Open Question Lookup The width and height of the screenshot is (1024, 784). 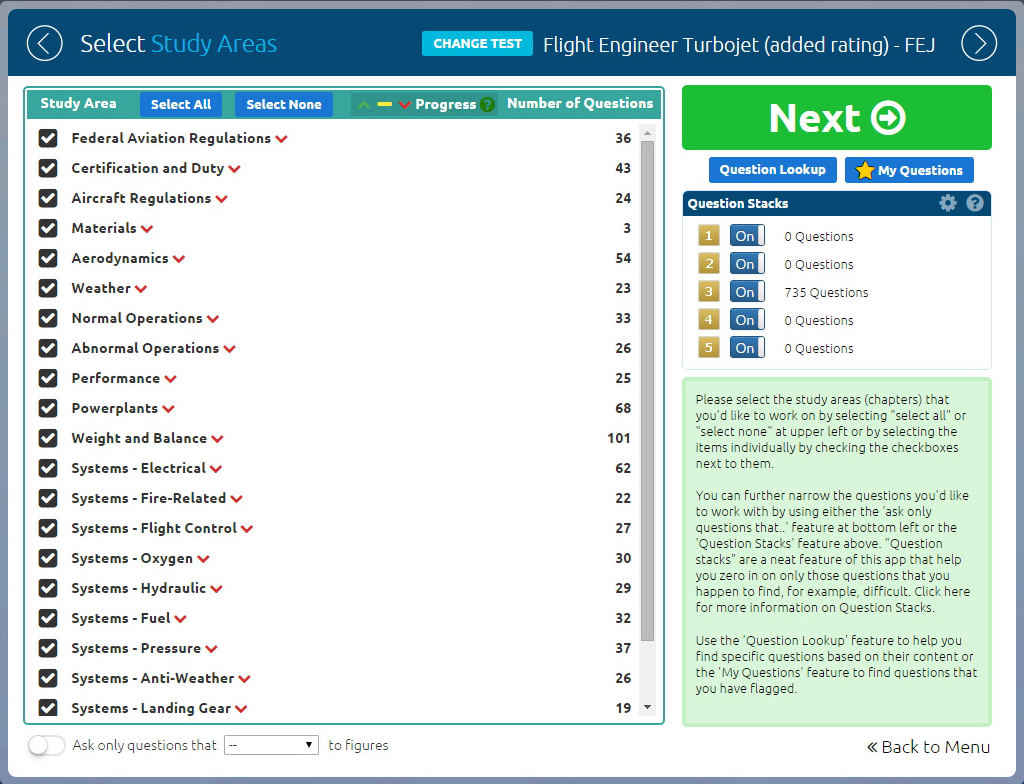coord(773,170)
